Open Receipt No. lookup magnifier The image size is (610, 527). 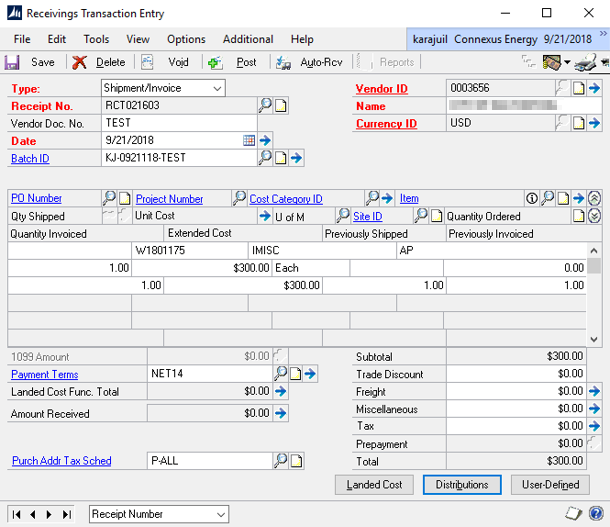pyautogui.click(x=265, y=105)
